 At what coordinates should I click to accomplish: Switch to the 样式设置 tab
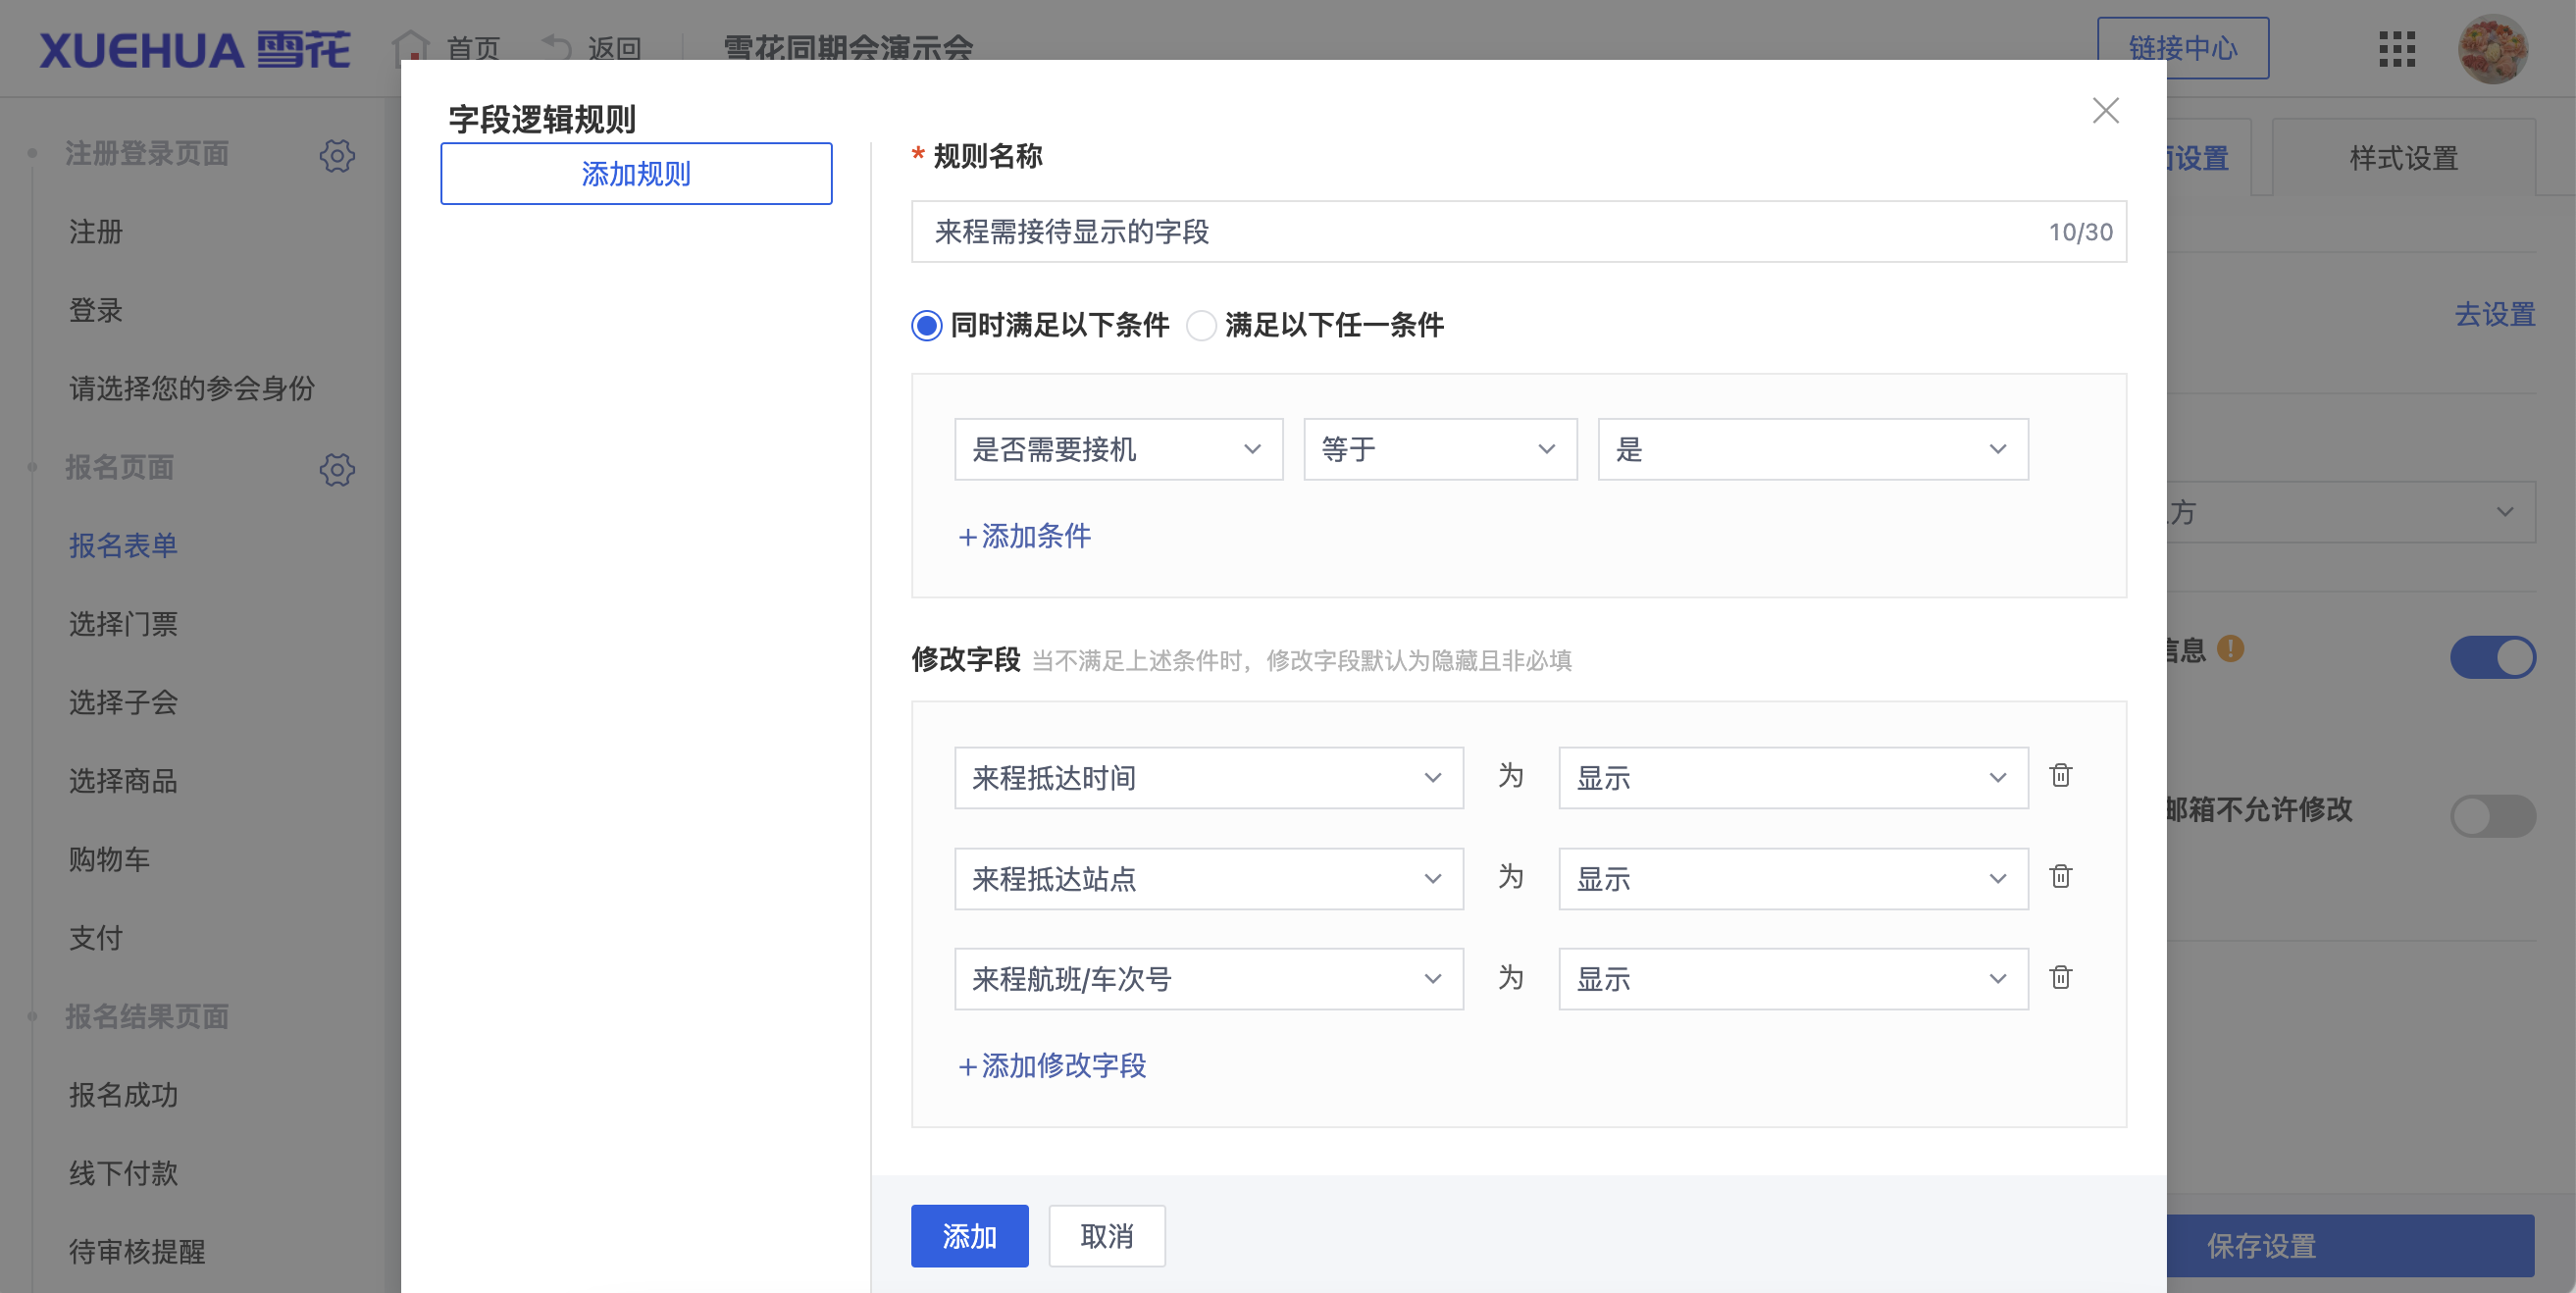tap(2403, 158)
